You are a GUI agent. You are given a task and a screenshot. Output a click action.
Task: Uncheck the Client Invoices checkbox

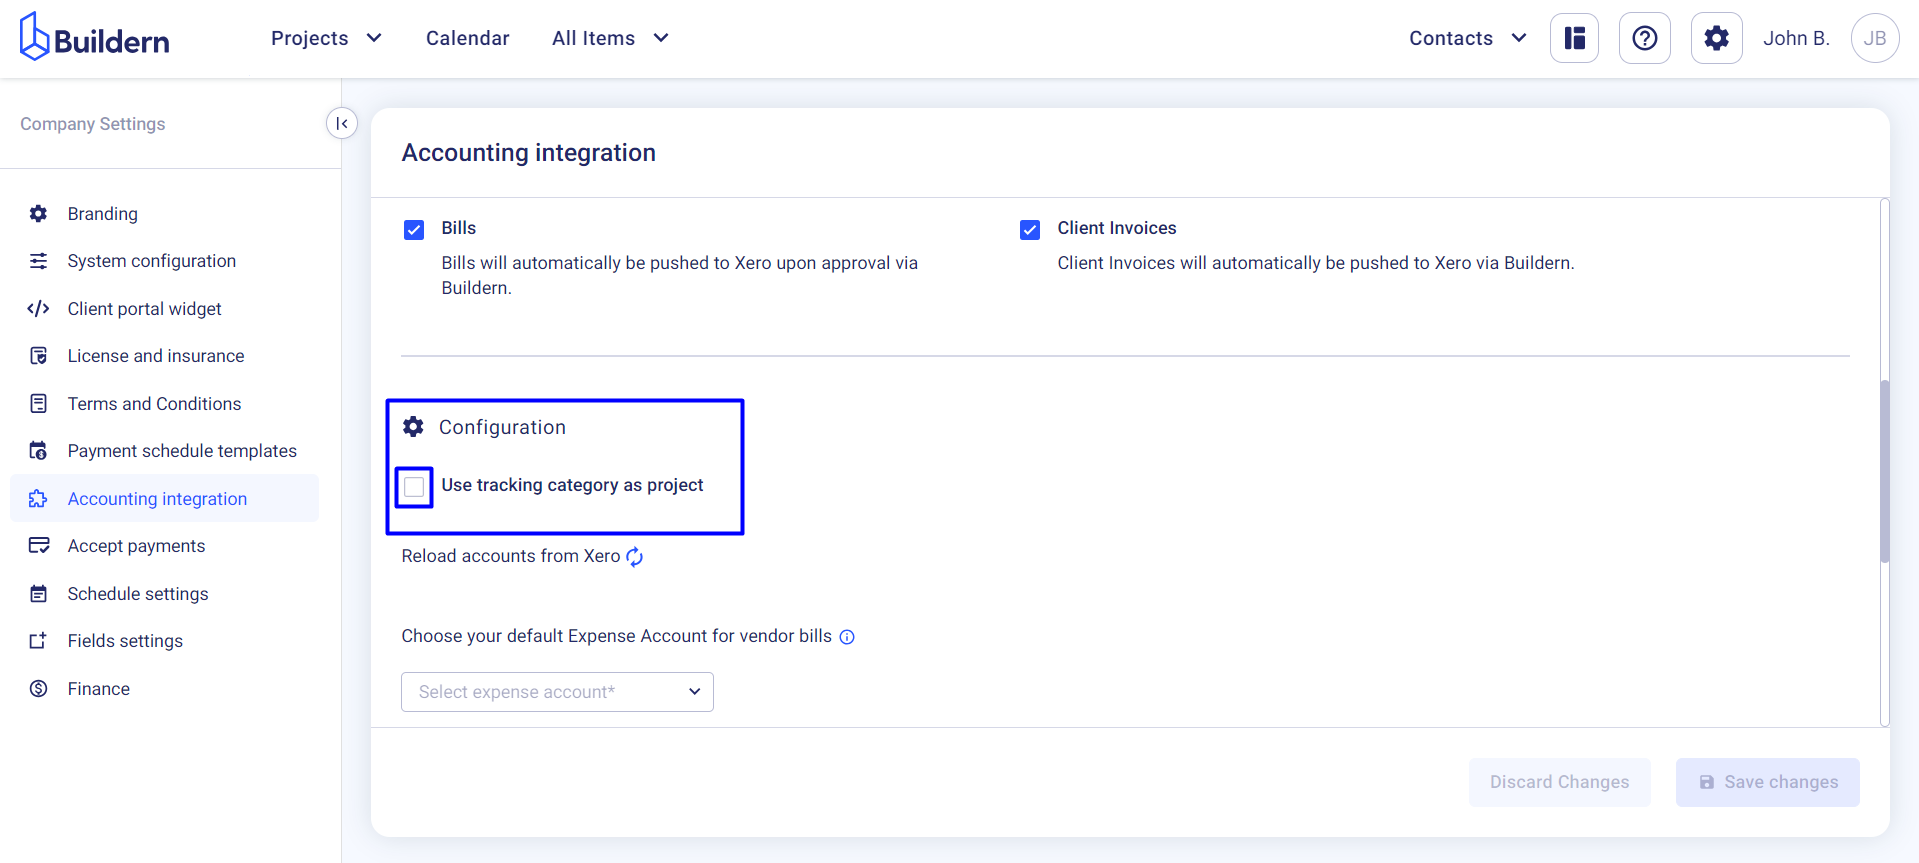1030,230
